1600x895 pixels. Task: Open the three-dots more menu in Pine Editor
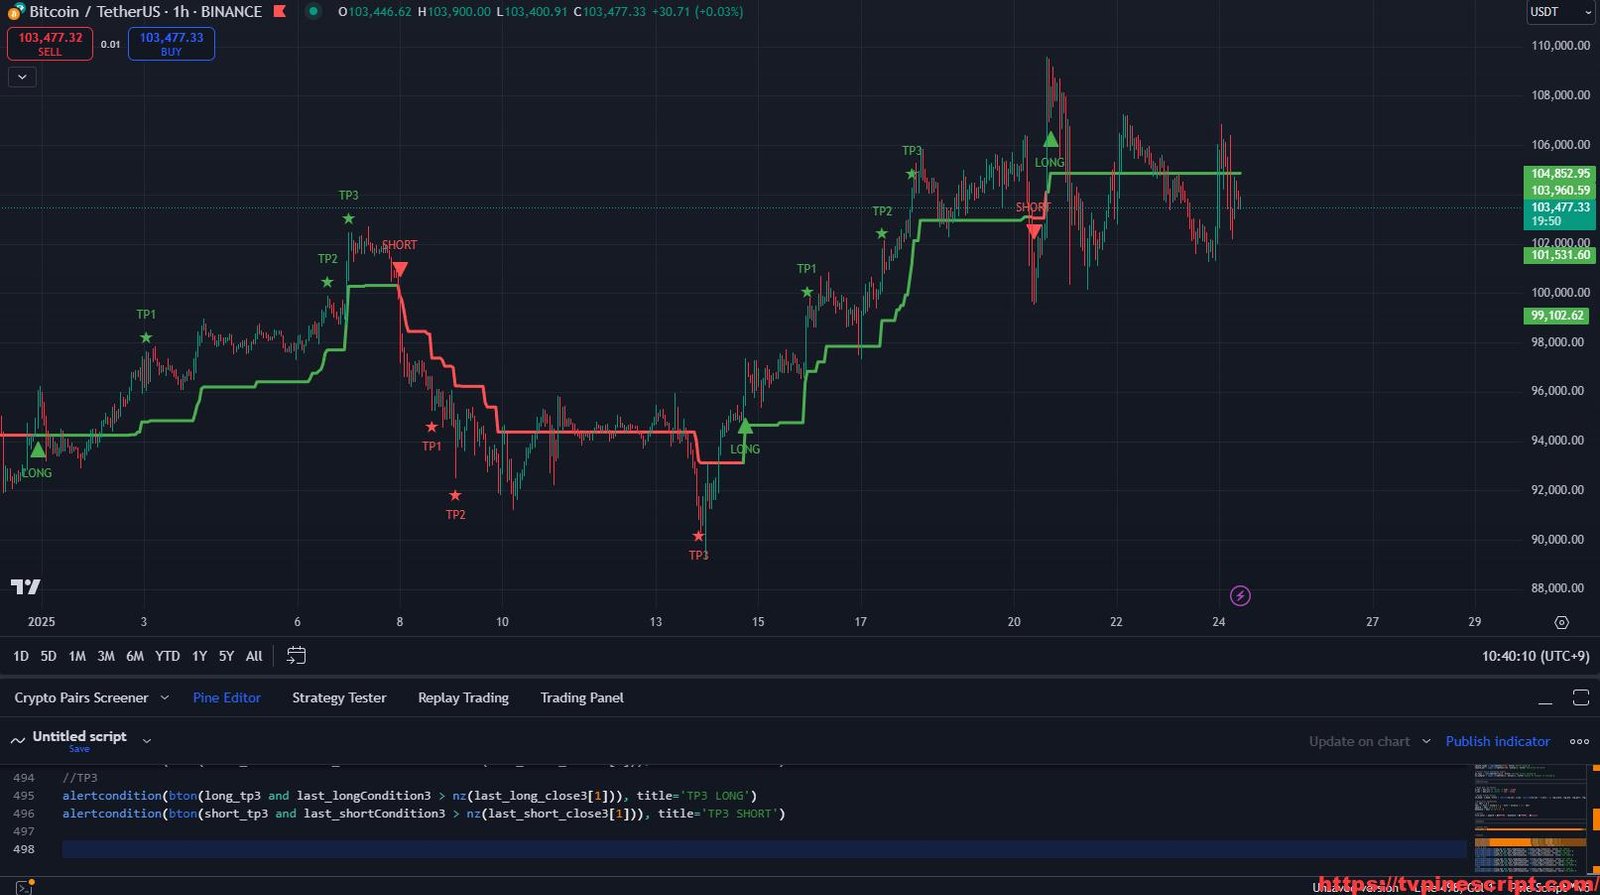[x=1579, y=741]
